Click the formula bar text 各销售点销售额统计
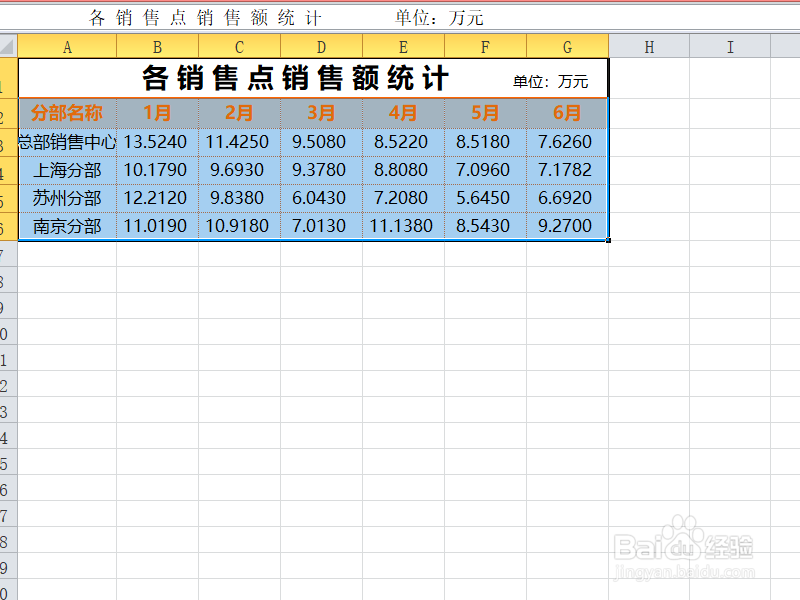This screenshot has width=800, height=600. [x=205, y=18]
